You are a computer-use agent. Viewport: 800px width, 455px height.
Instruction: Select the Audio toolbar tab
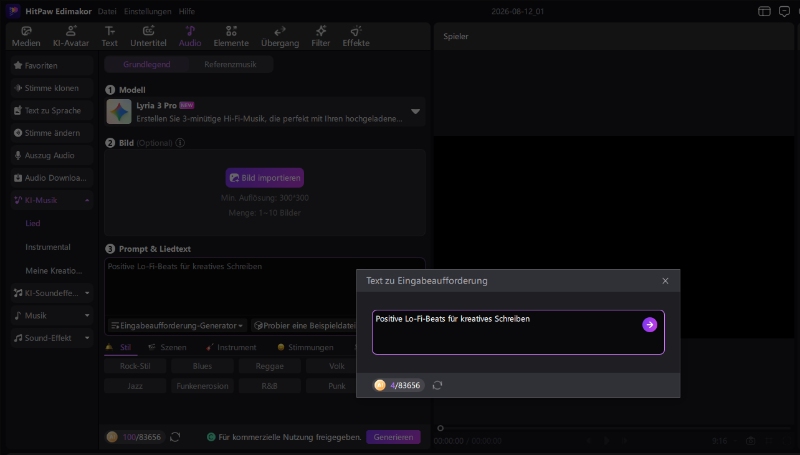point(190,37)
